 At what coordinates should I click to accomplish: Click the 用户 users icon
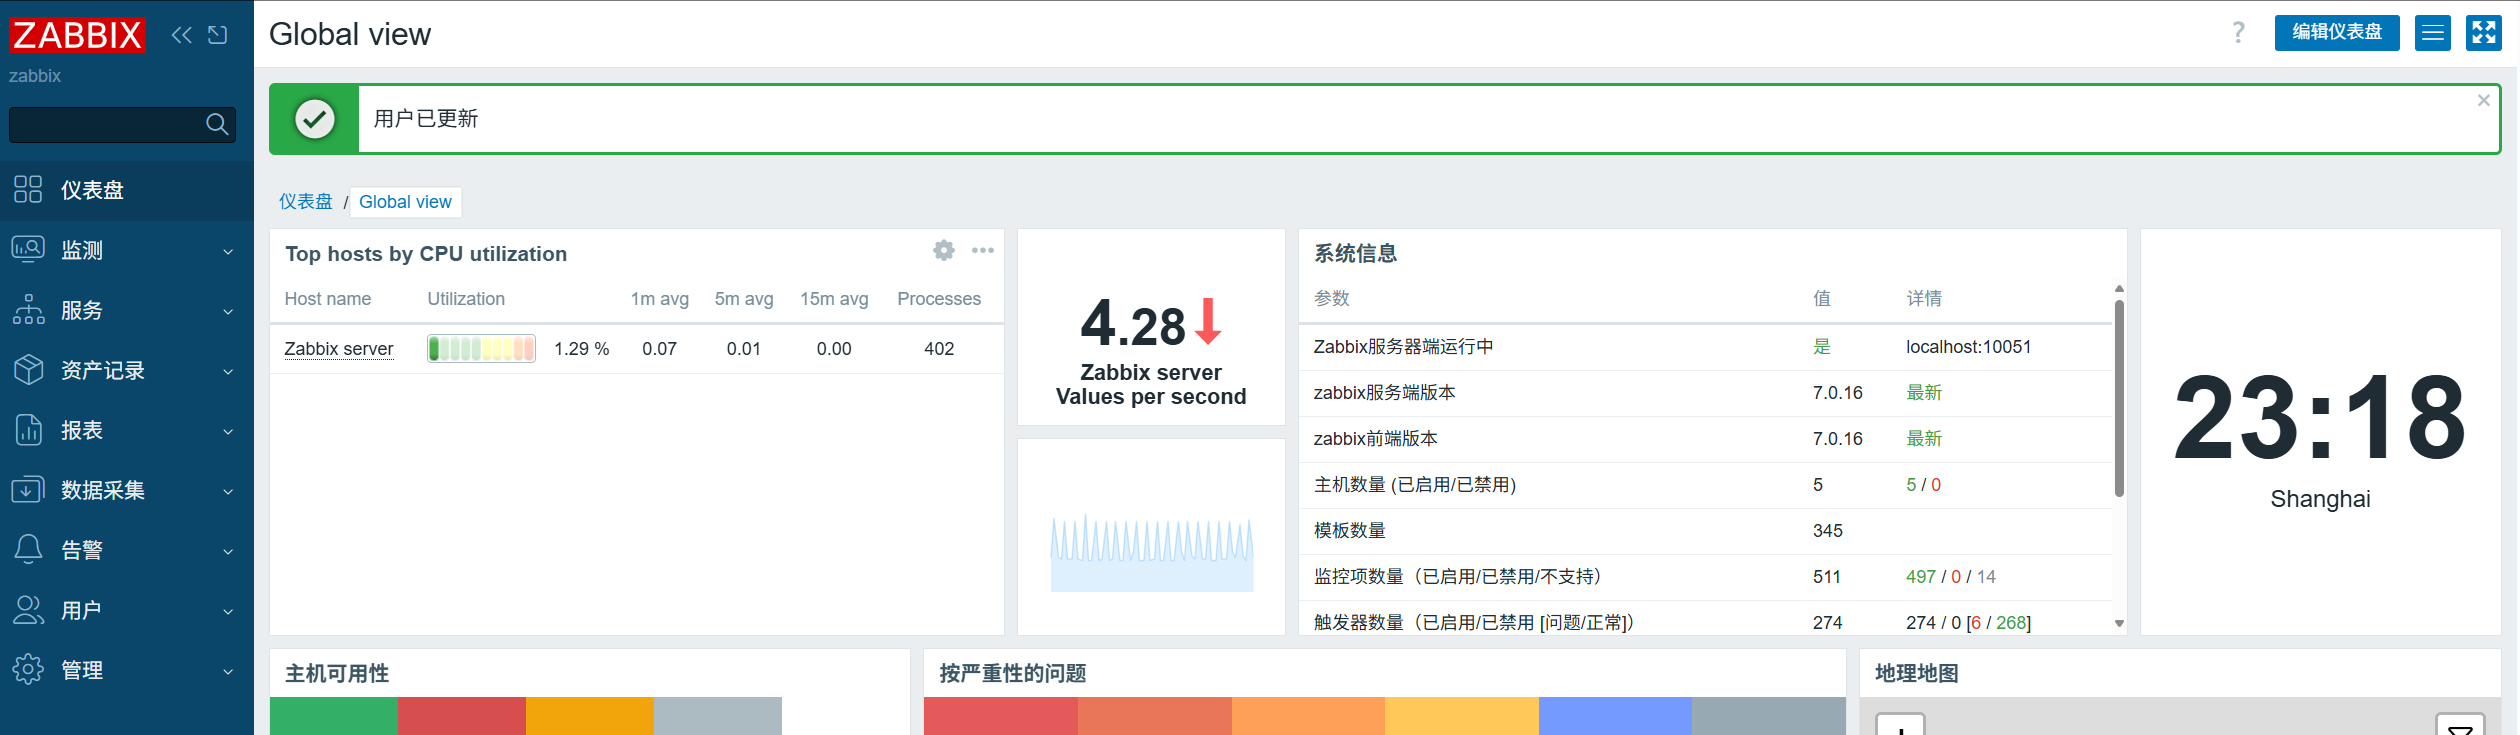coord(28,609)
